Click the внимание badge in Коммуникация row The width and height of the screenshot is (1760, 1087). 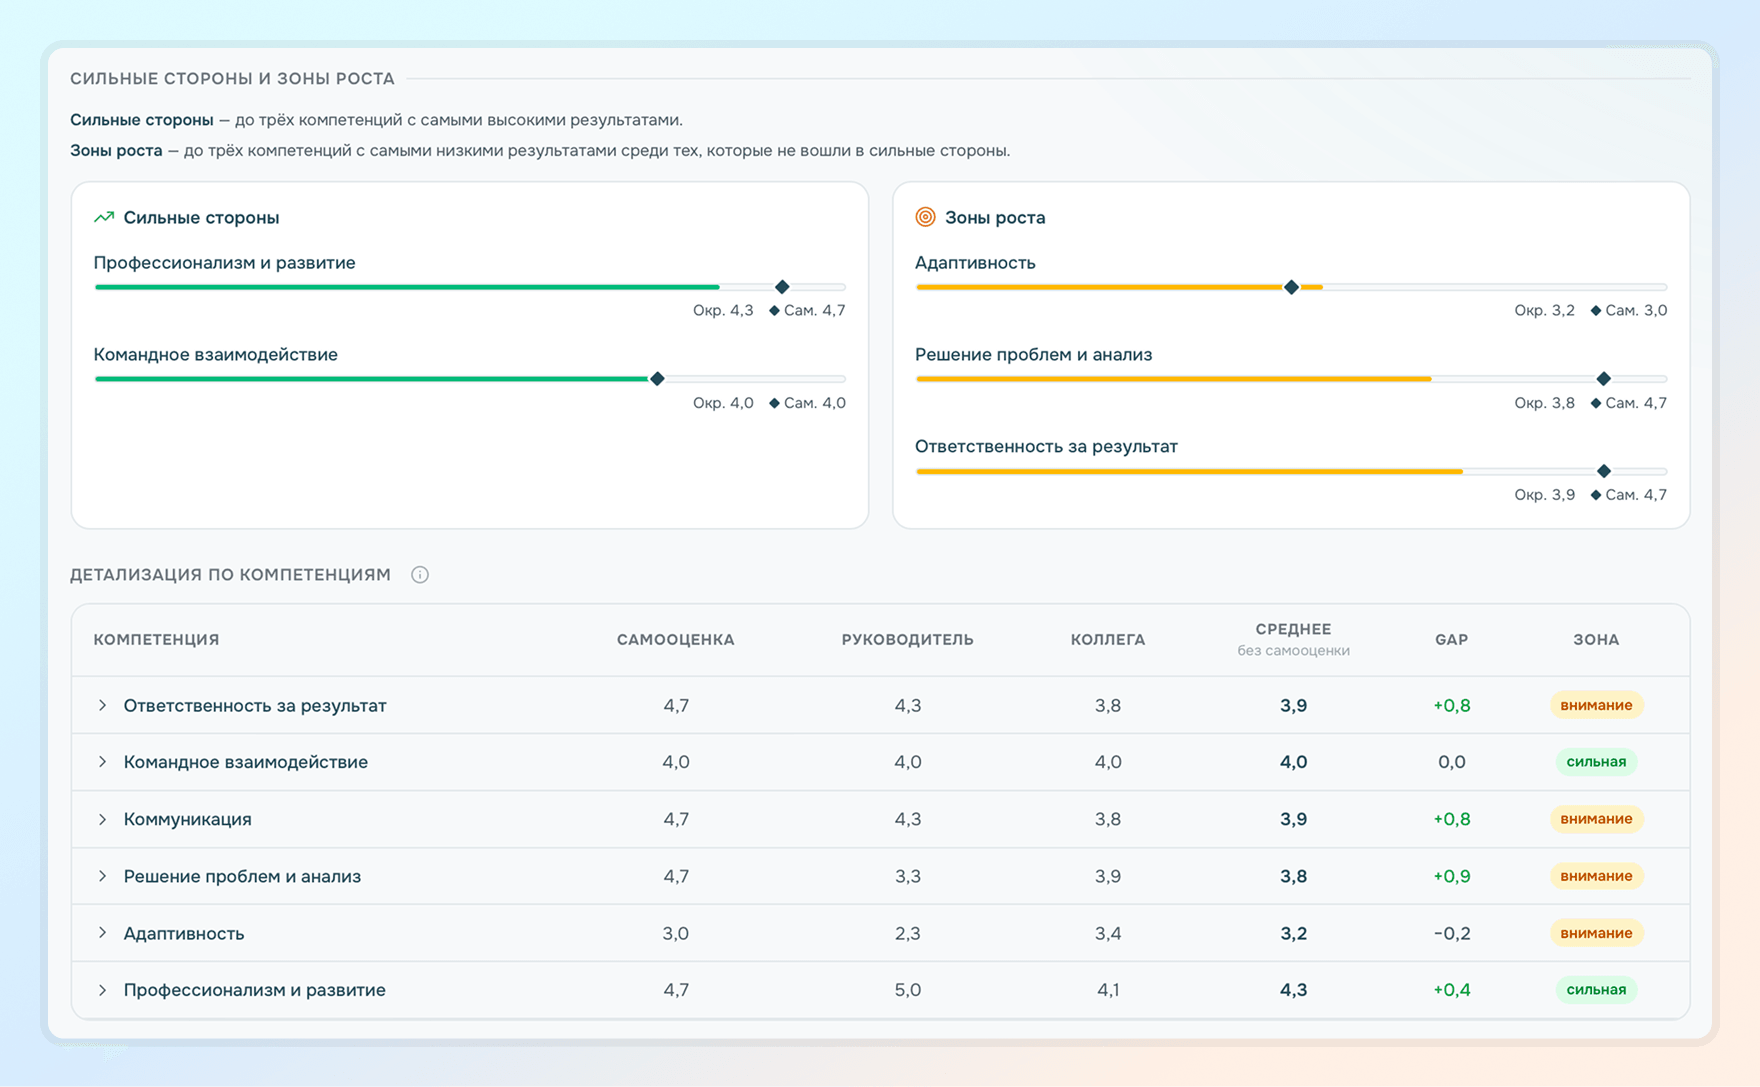pyautogui.click(x=1596, y=819)
